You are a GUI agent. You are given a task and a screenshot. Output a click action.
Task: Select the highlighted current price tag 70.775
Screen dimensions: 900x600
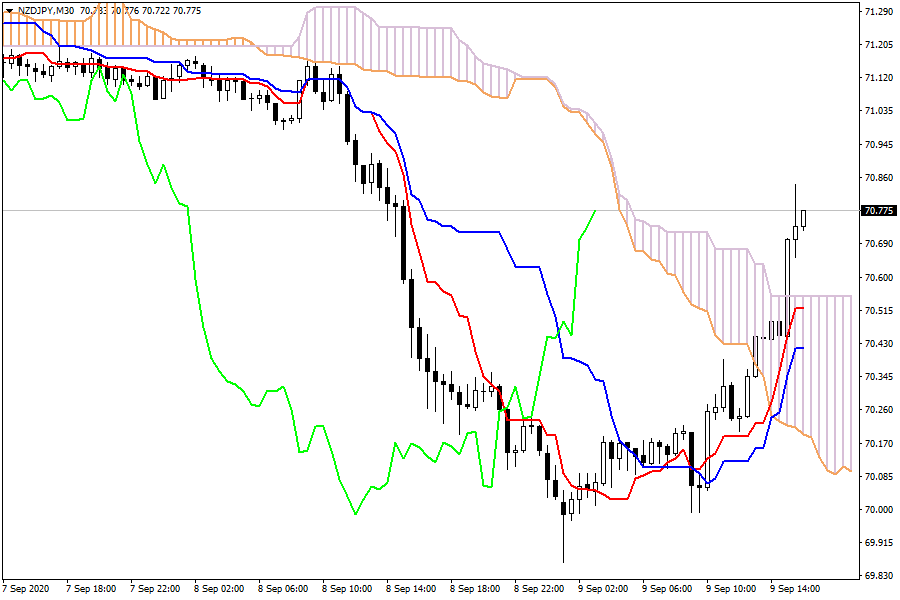(877, 211)
